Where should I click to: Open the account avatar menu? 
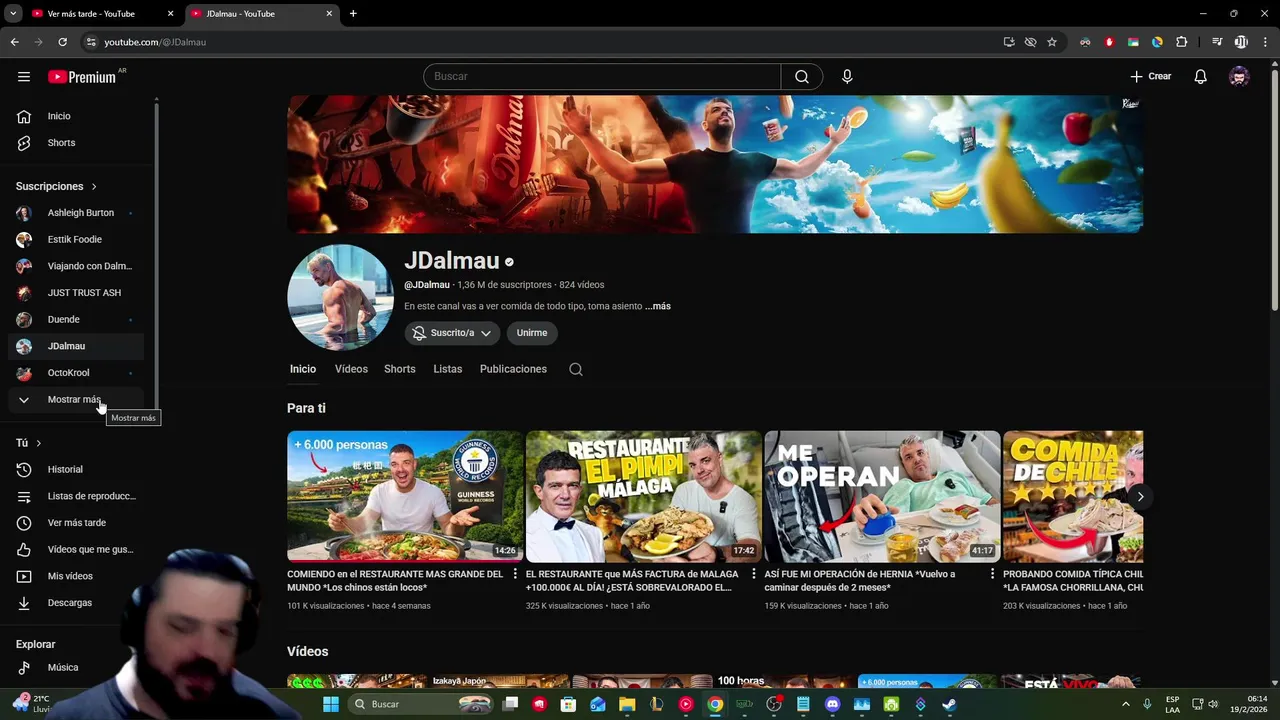pyautogui.click(x=1239, y=76)
